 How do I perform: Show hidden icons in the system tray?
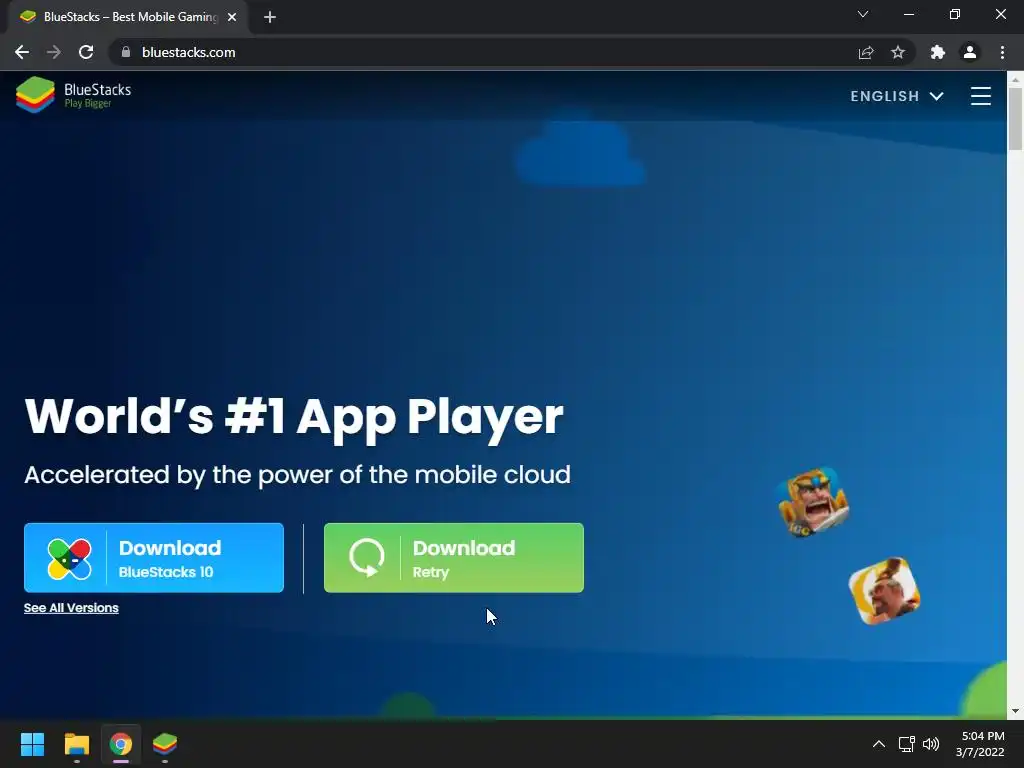click(879, 744)
